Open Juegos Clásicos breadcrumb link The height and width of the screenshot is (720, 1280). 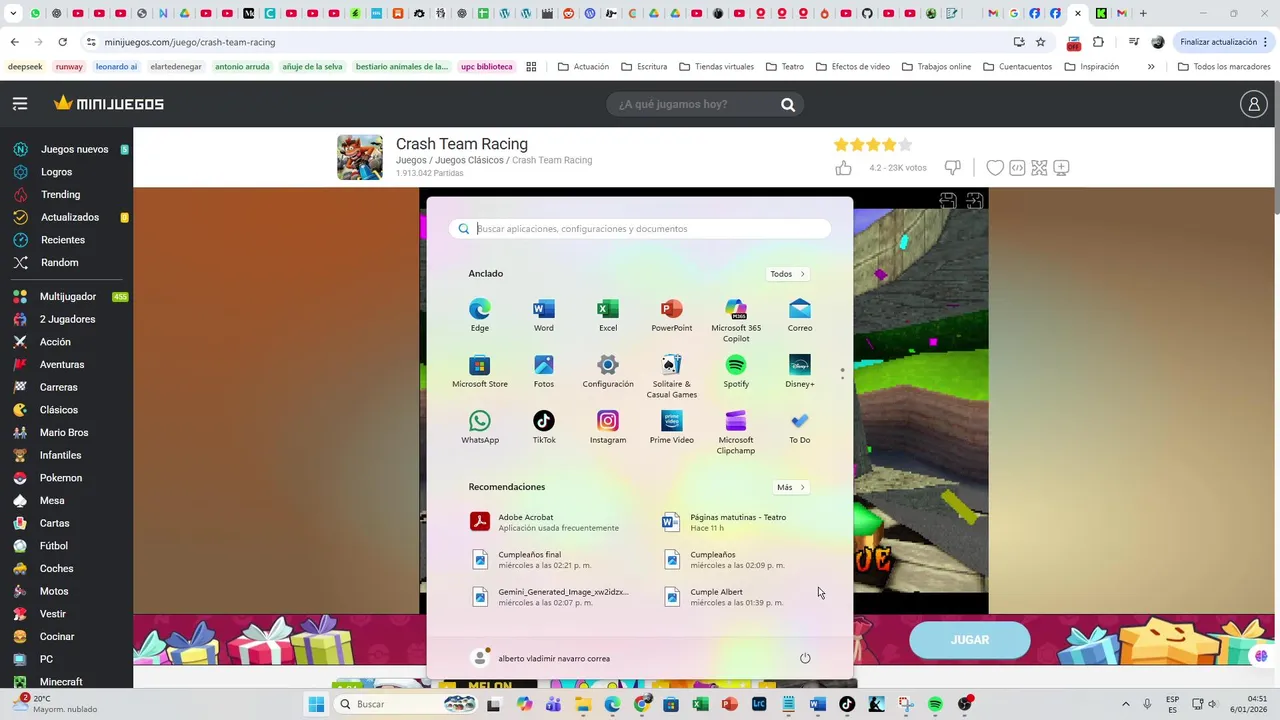pos(469,160)
